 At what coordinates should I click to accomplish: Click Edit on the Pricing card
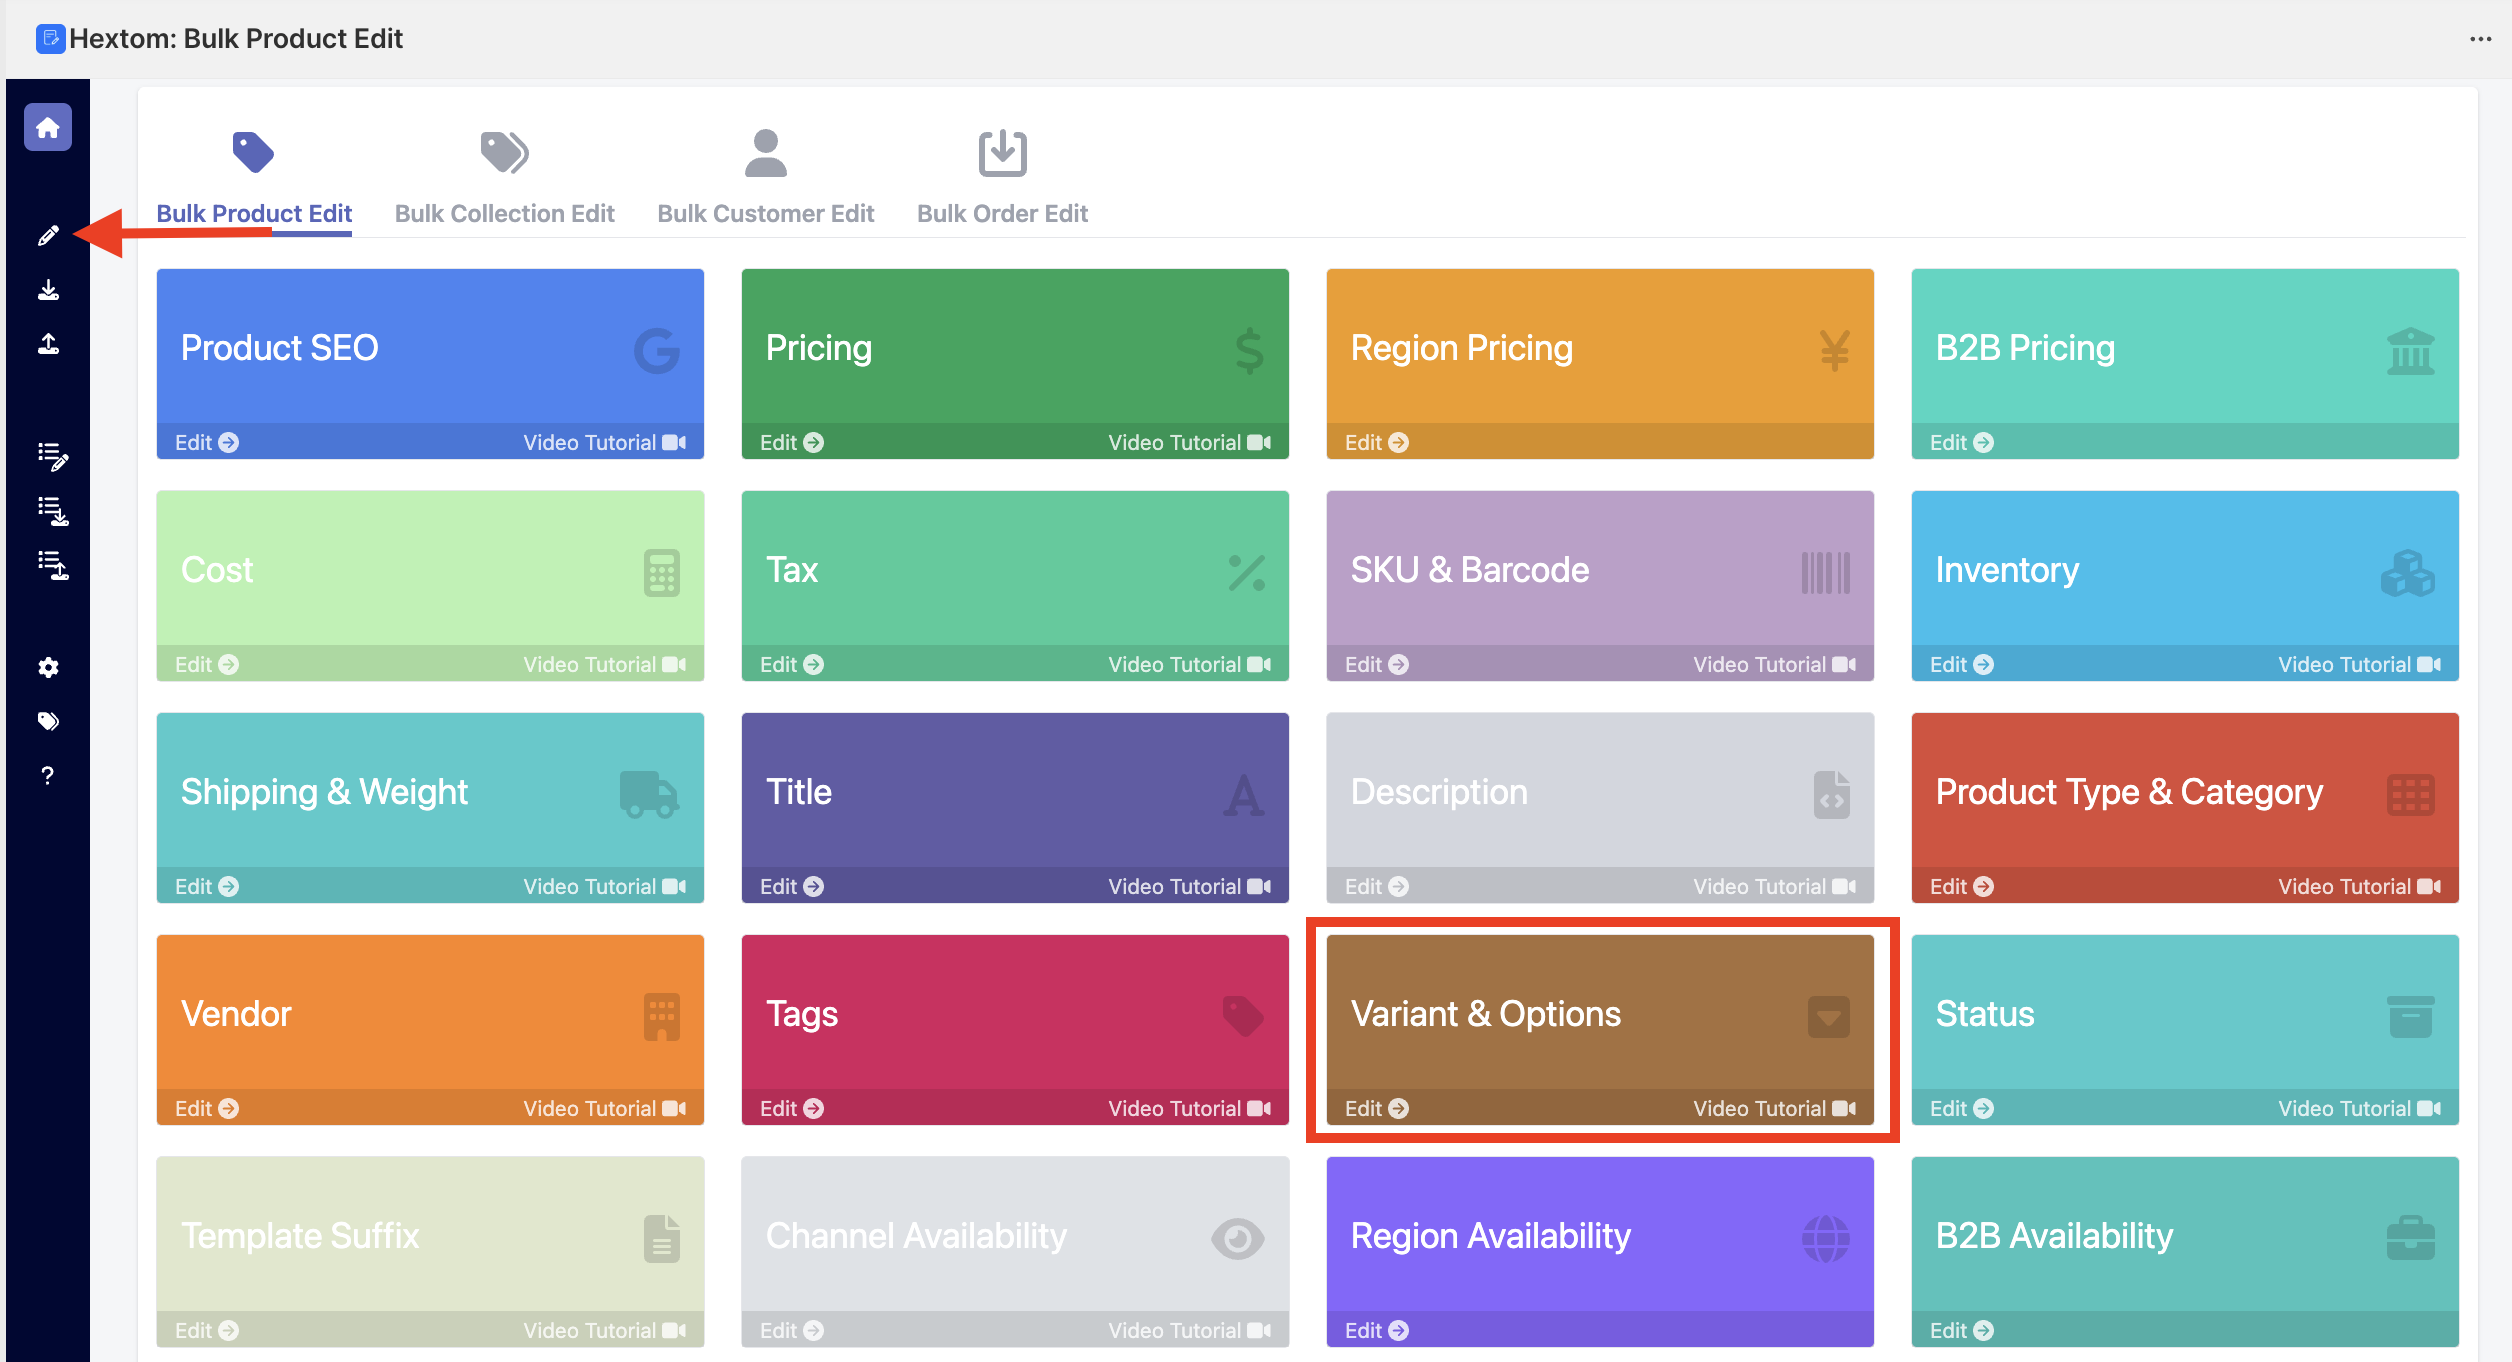tap(791, 442)
